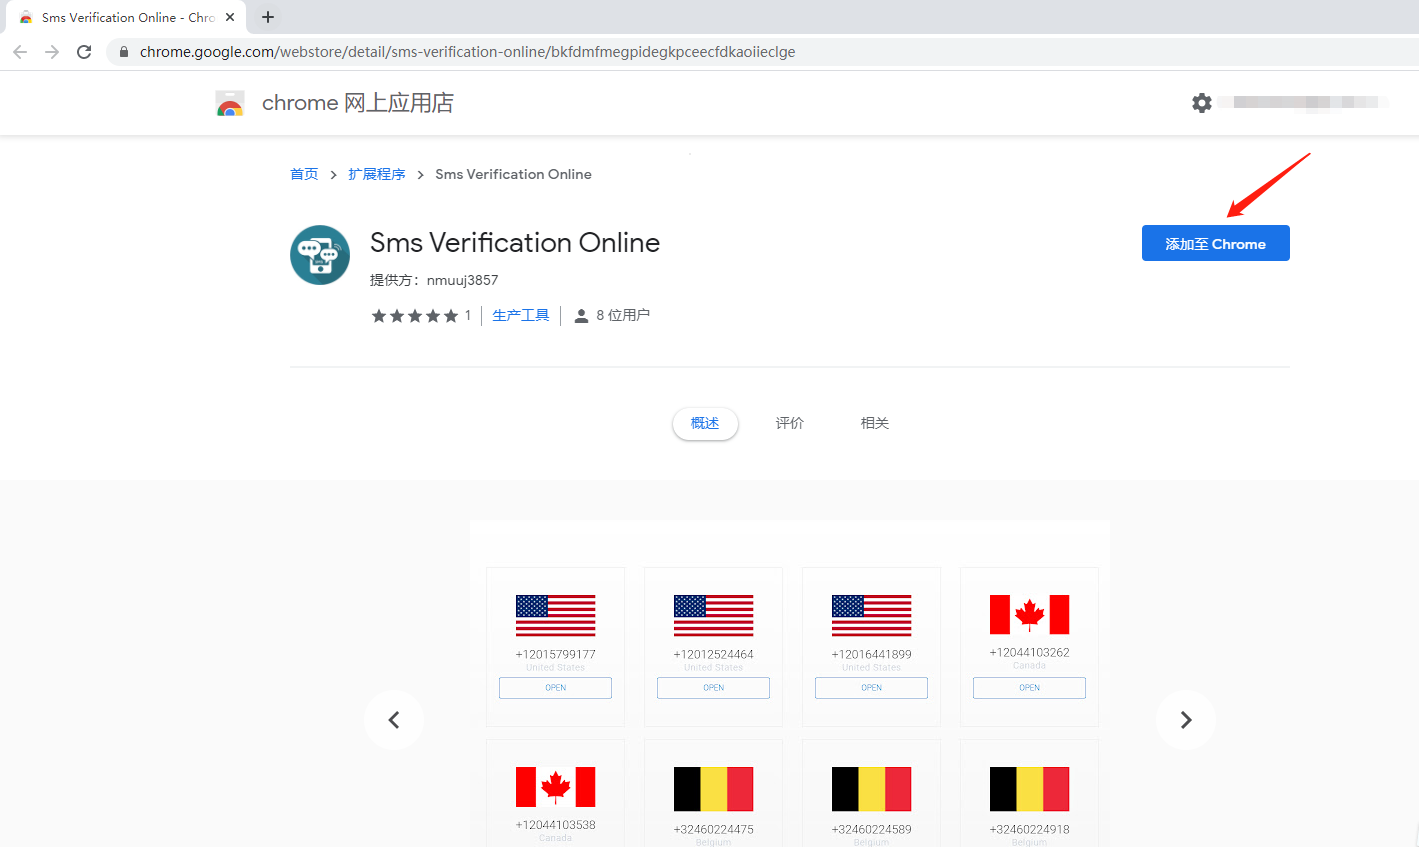The width and height of the screenshot is (1419, 847).
Task: Reload the page with the refresh icon
Action: (84, 52)
